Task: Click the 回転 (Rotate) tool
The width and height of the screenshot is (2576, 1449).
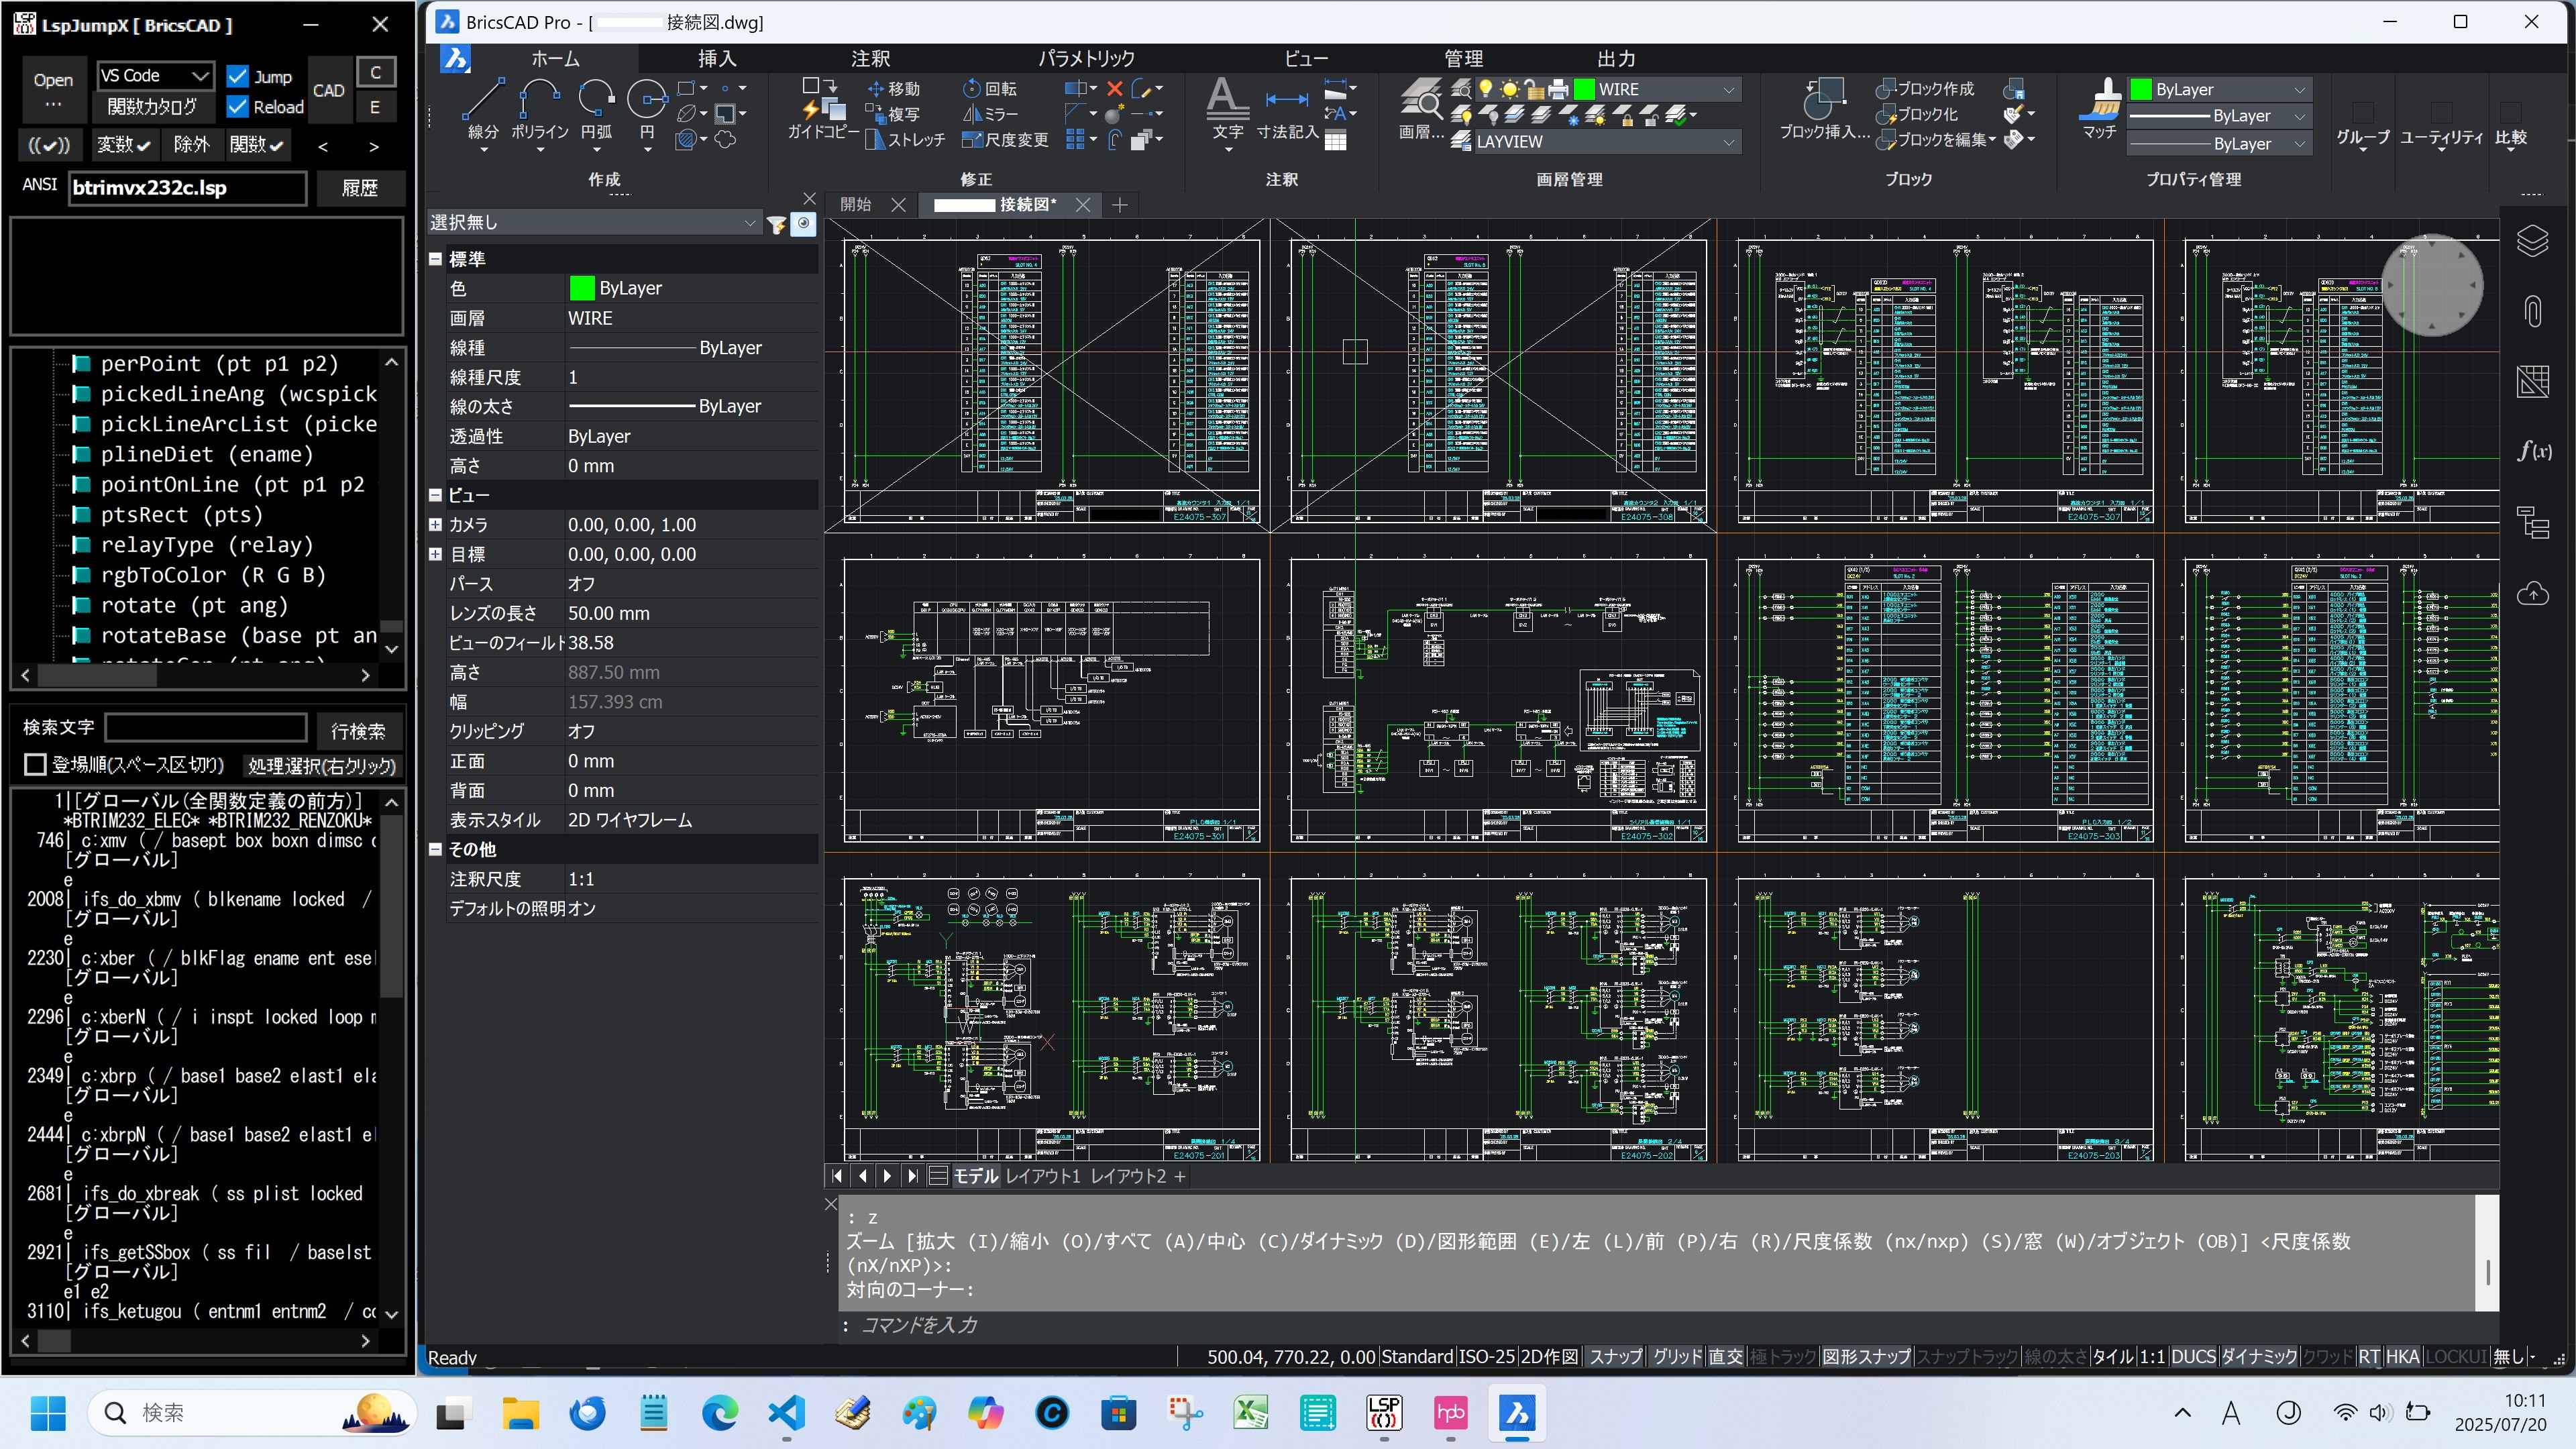Action: [990, 89]
